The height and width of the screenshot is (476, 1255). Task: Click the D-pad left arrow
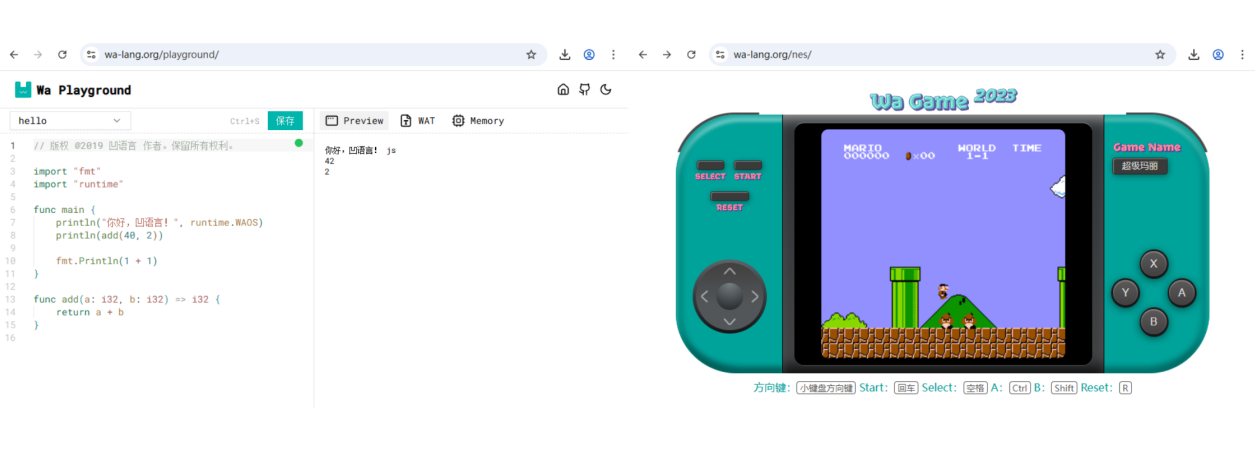pos(704,296)
